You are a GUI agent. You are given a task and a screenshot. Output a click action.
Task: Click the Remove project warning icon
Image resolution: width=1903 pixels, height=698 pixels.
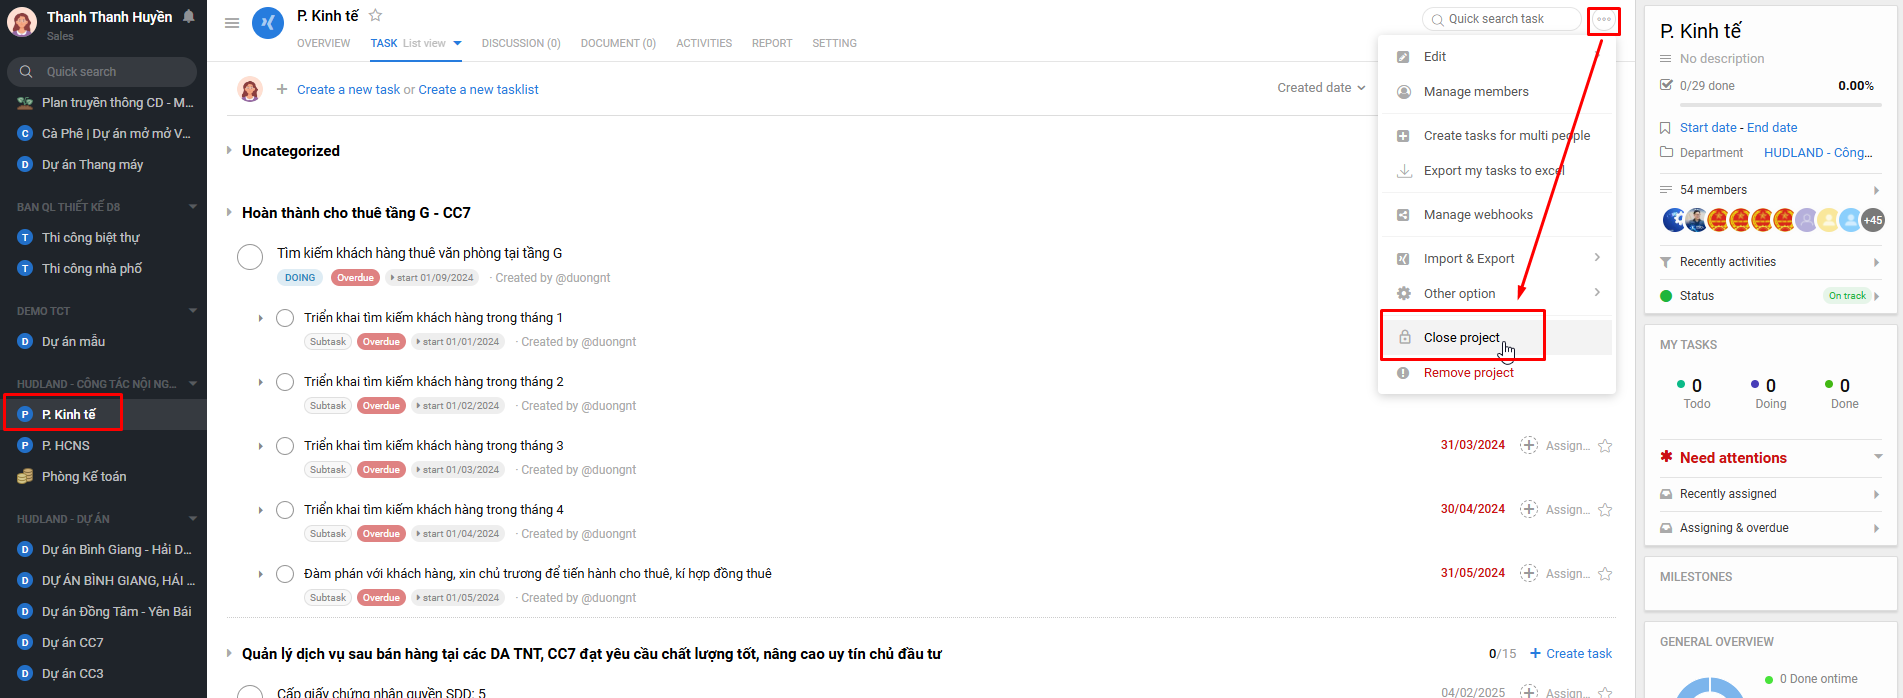pos(1403,373)
